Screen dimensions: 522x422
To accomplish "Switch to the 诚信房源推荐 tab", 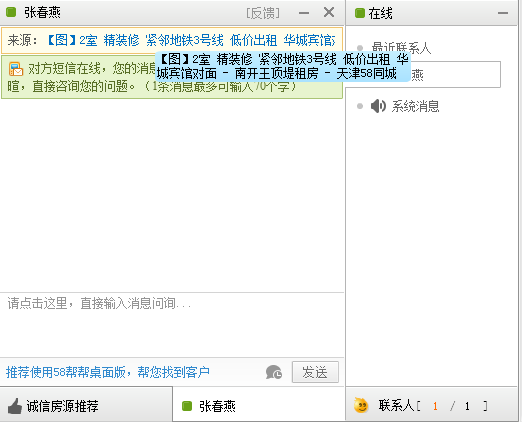I will pyautogui.click(x=86, y=405).
